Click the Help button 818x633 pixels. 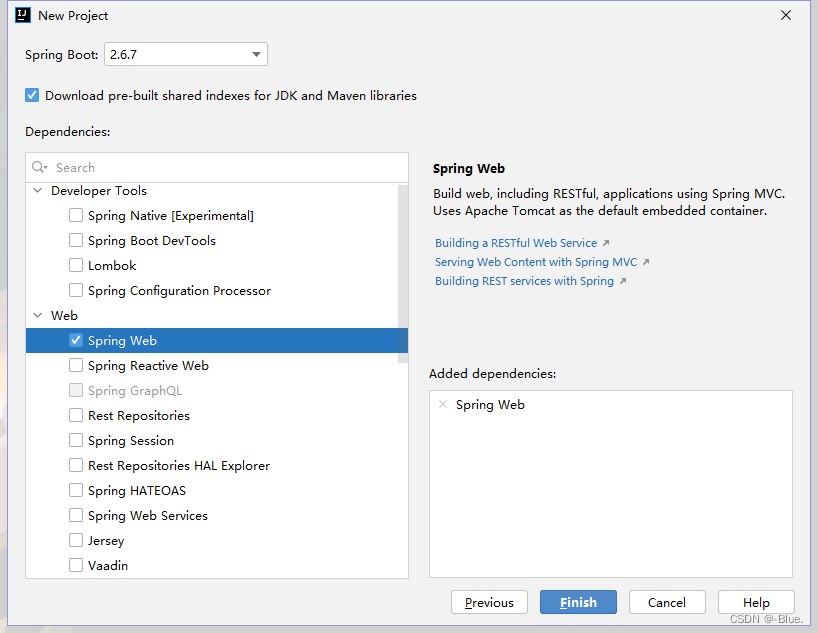point(756,602)
